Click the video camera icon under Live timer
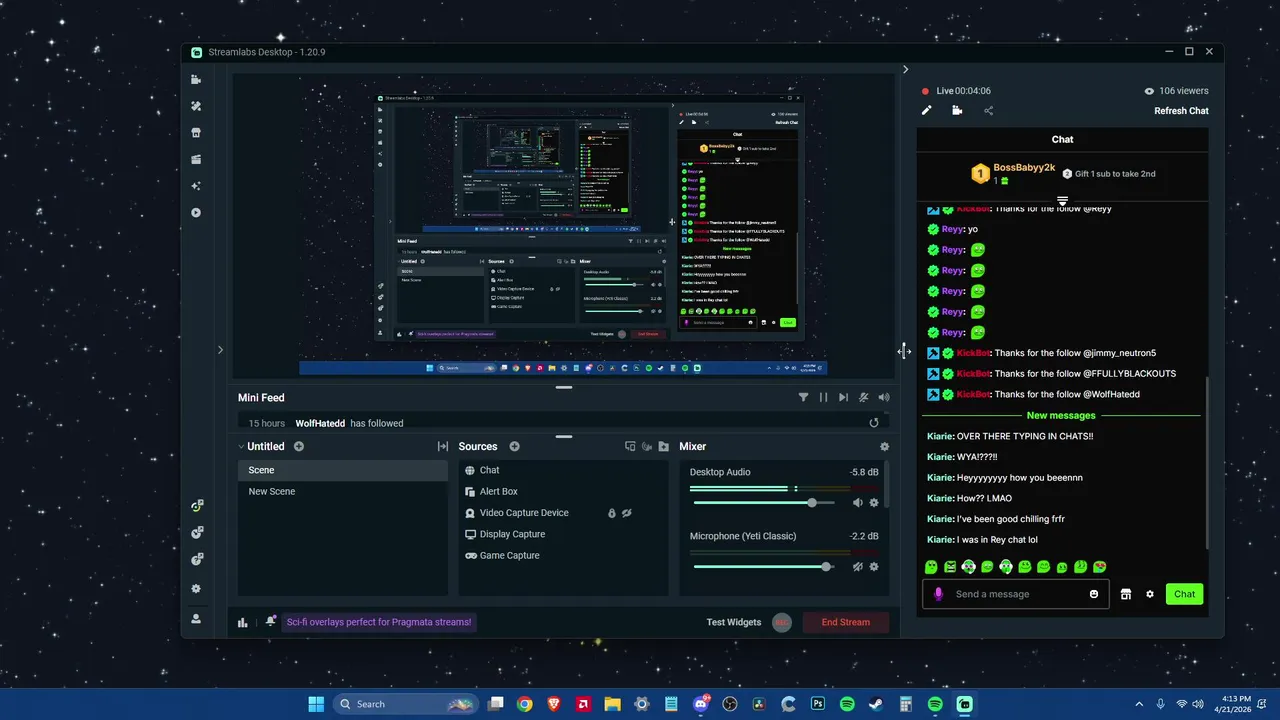This screenshot has width=1280, height=720. [x=957, y=111]
